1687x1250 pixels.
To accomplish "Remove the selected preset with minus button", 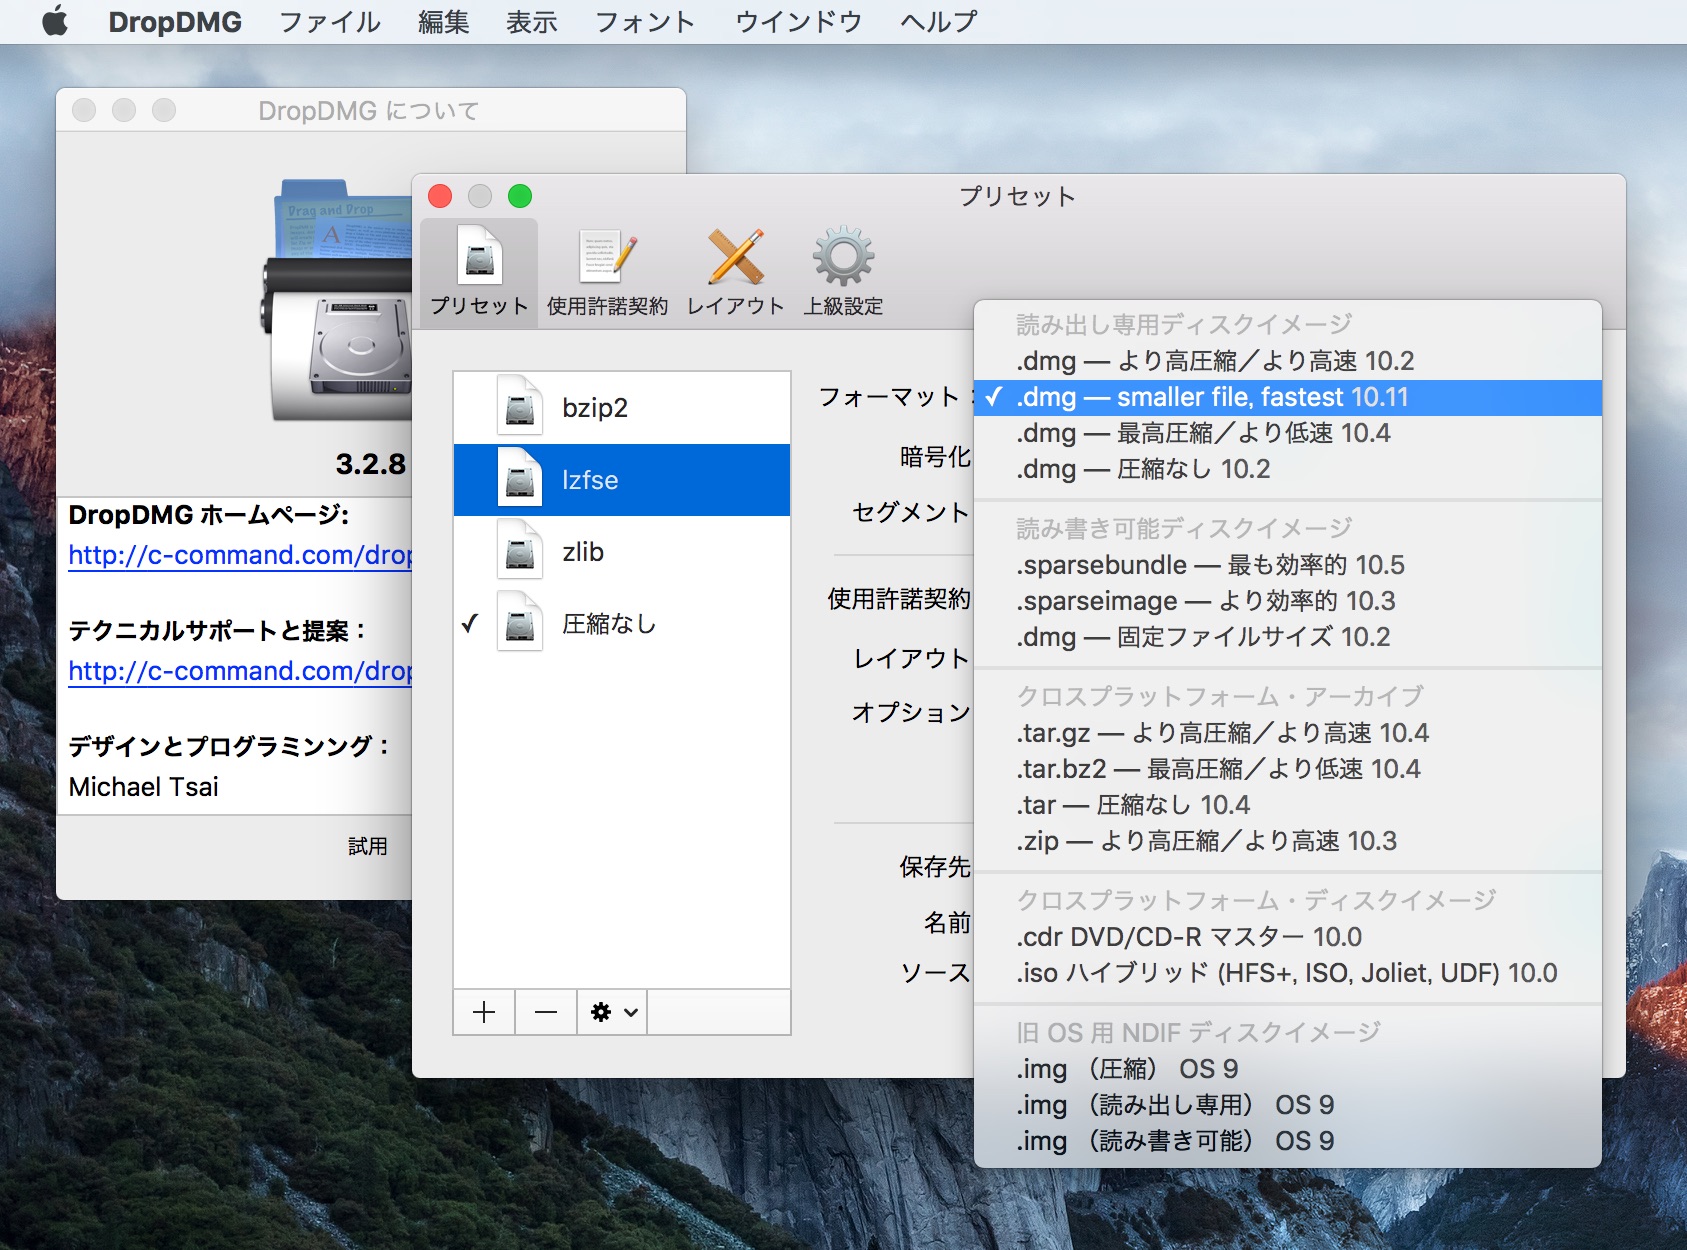I will pyautogui.click(x=546, y=1012).
